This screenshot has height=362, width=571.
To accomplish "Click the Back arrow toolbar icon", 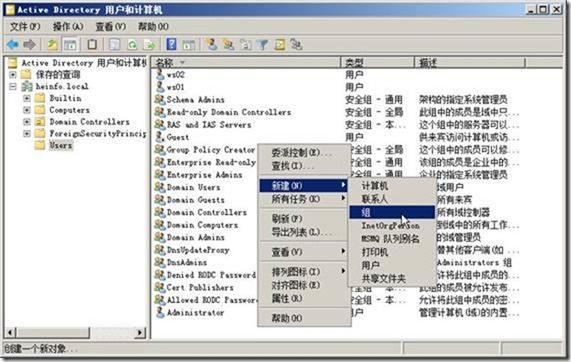I will 13,44.
